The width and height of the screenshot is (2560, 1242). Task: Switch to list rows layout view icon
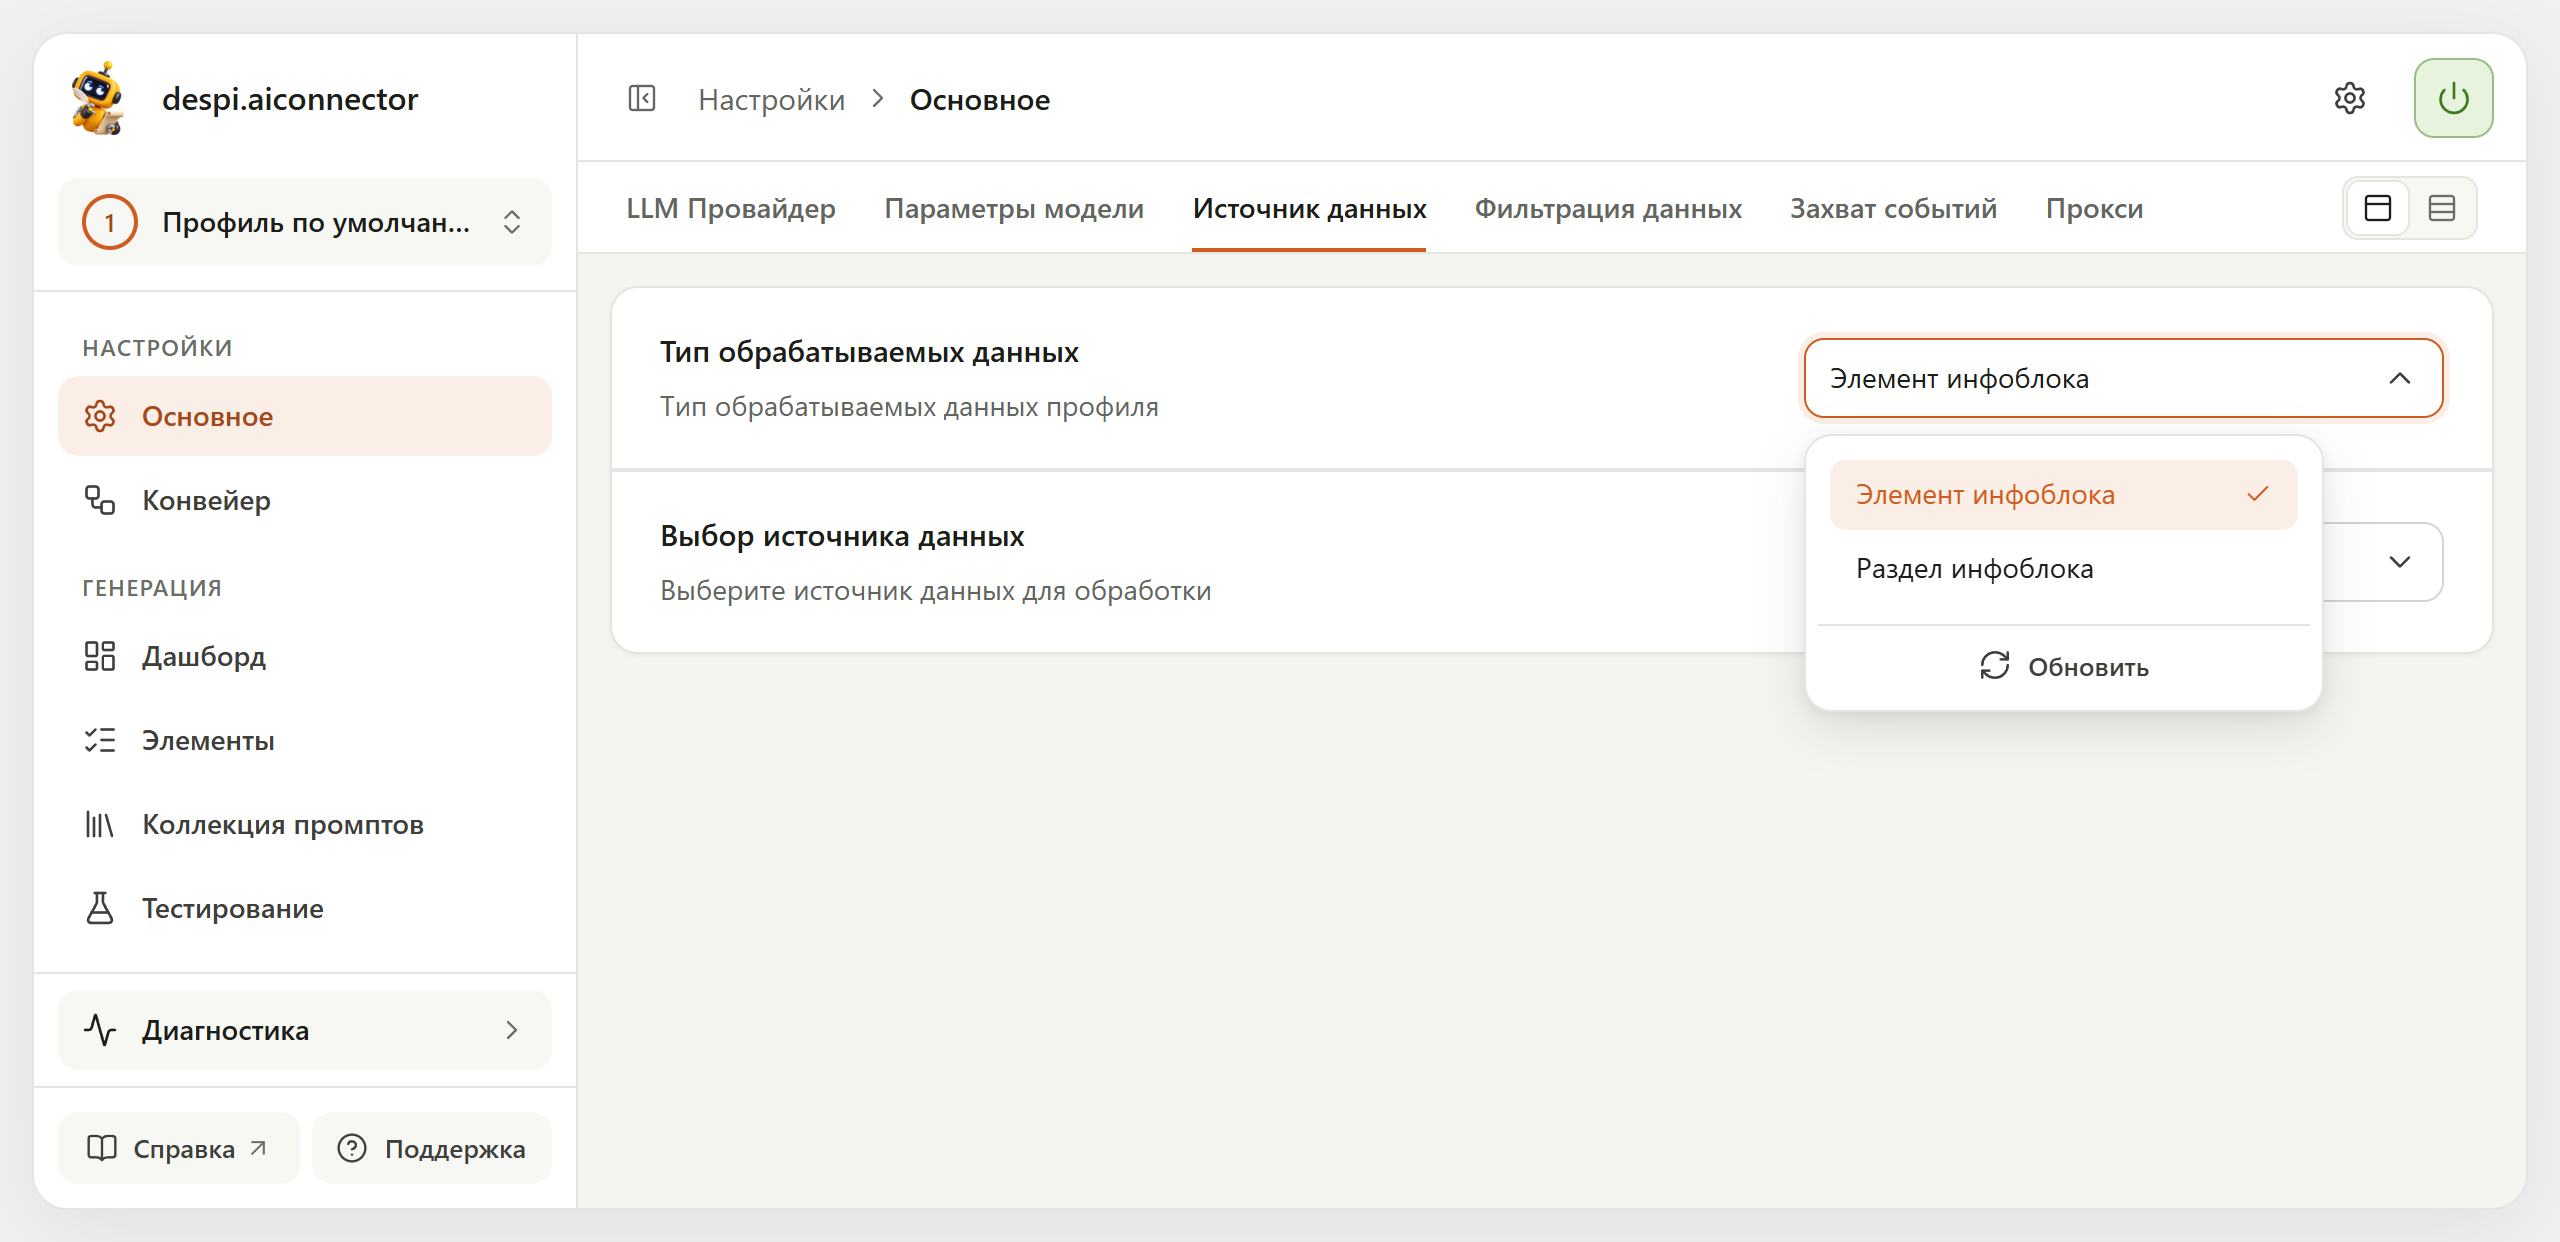2442,208
